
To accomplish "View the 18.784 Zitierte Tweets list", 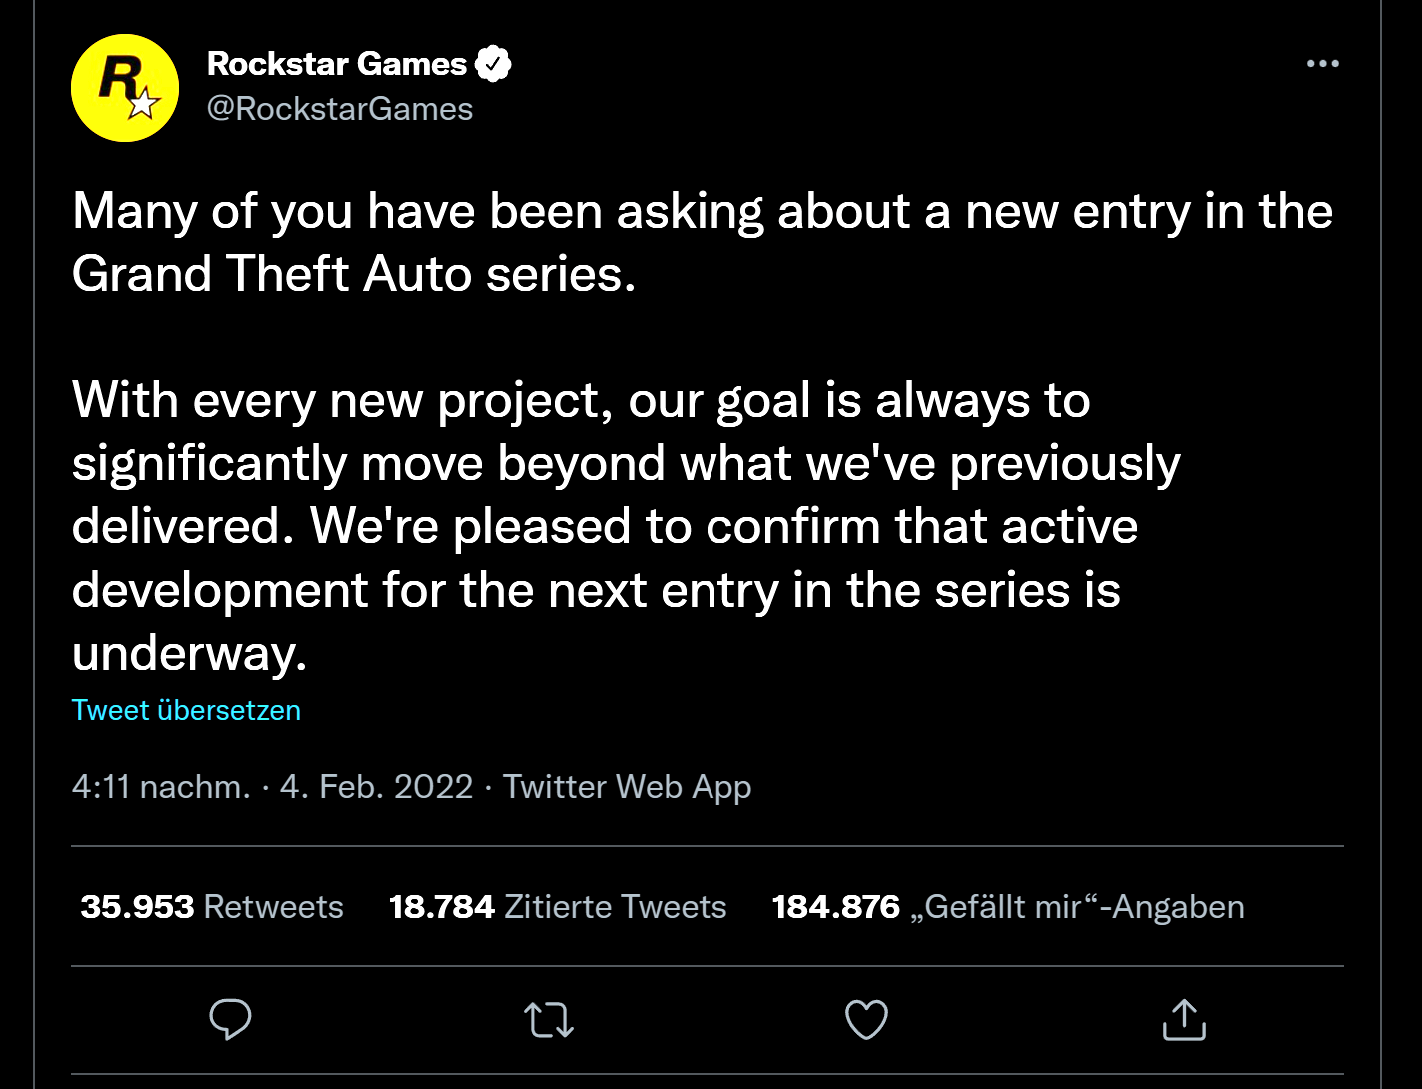I will click(557, 907).
